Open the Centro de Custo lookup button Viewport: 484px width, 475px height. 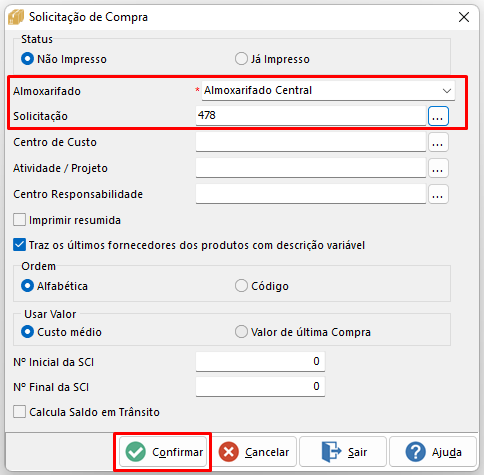[438, 142]
